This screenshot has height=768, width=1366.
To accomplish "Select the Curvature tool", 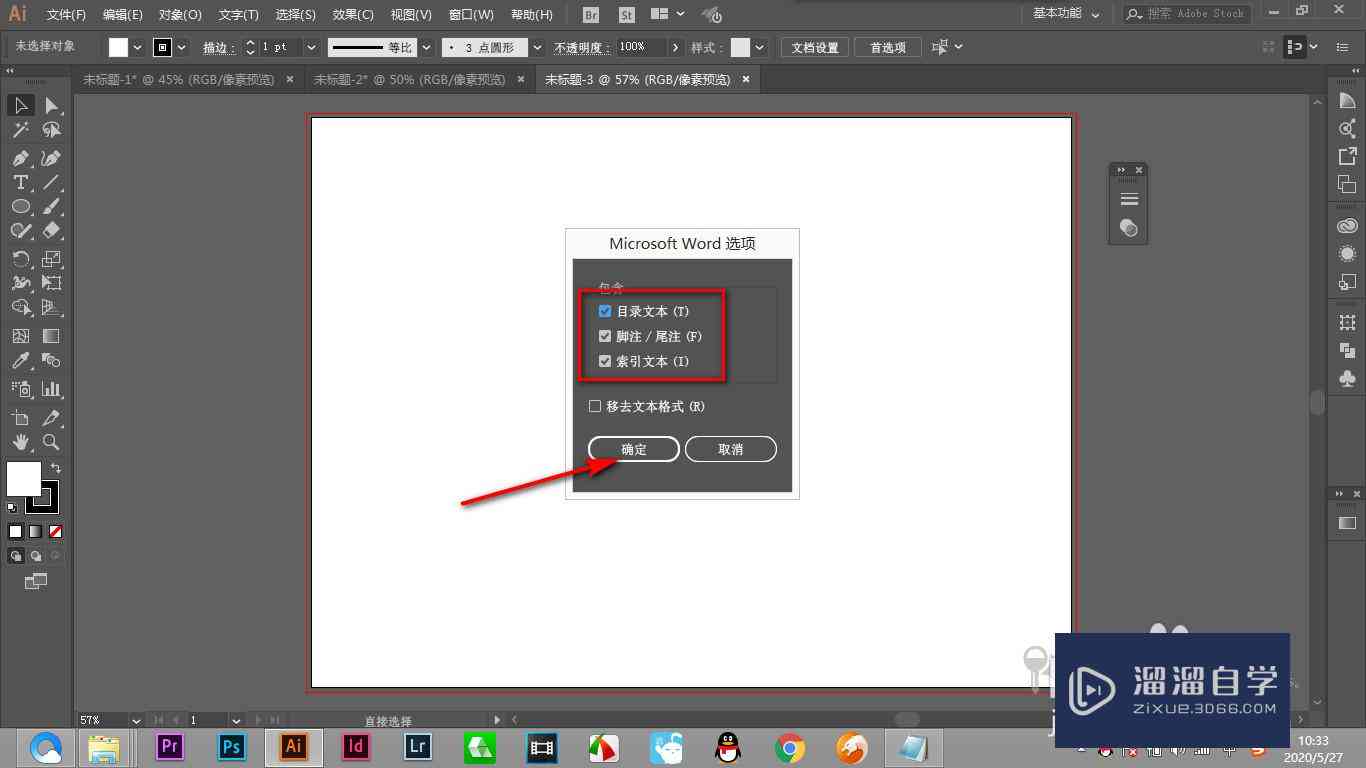I will pyautogui.click(x=51, y=158).
